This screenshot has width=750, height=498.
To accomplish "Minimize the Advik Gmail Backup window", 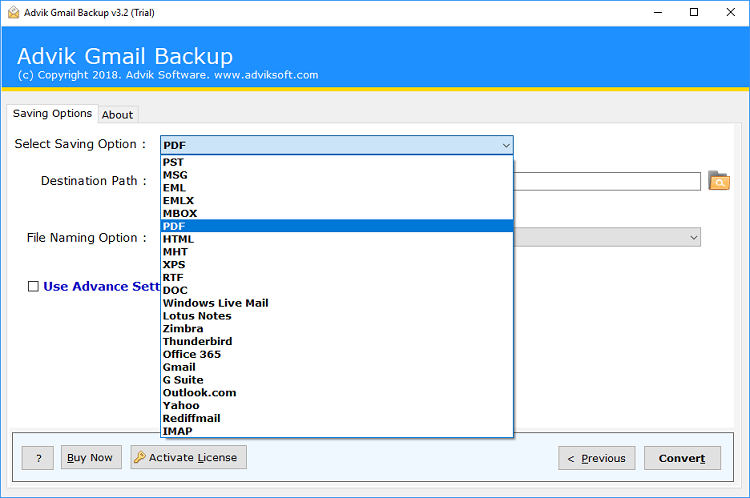I will 658,12.
